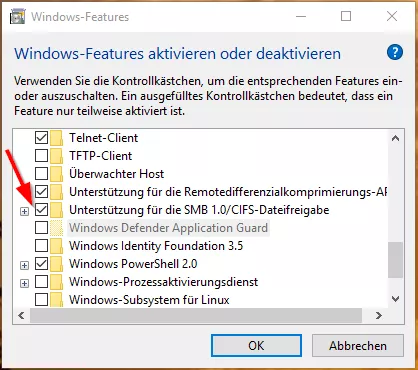Click the Windows-Features title bar icon
The height and width of the screenshot is (370, 418).
18,16
